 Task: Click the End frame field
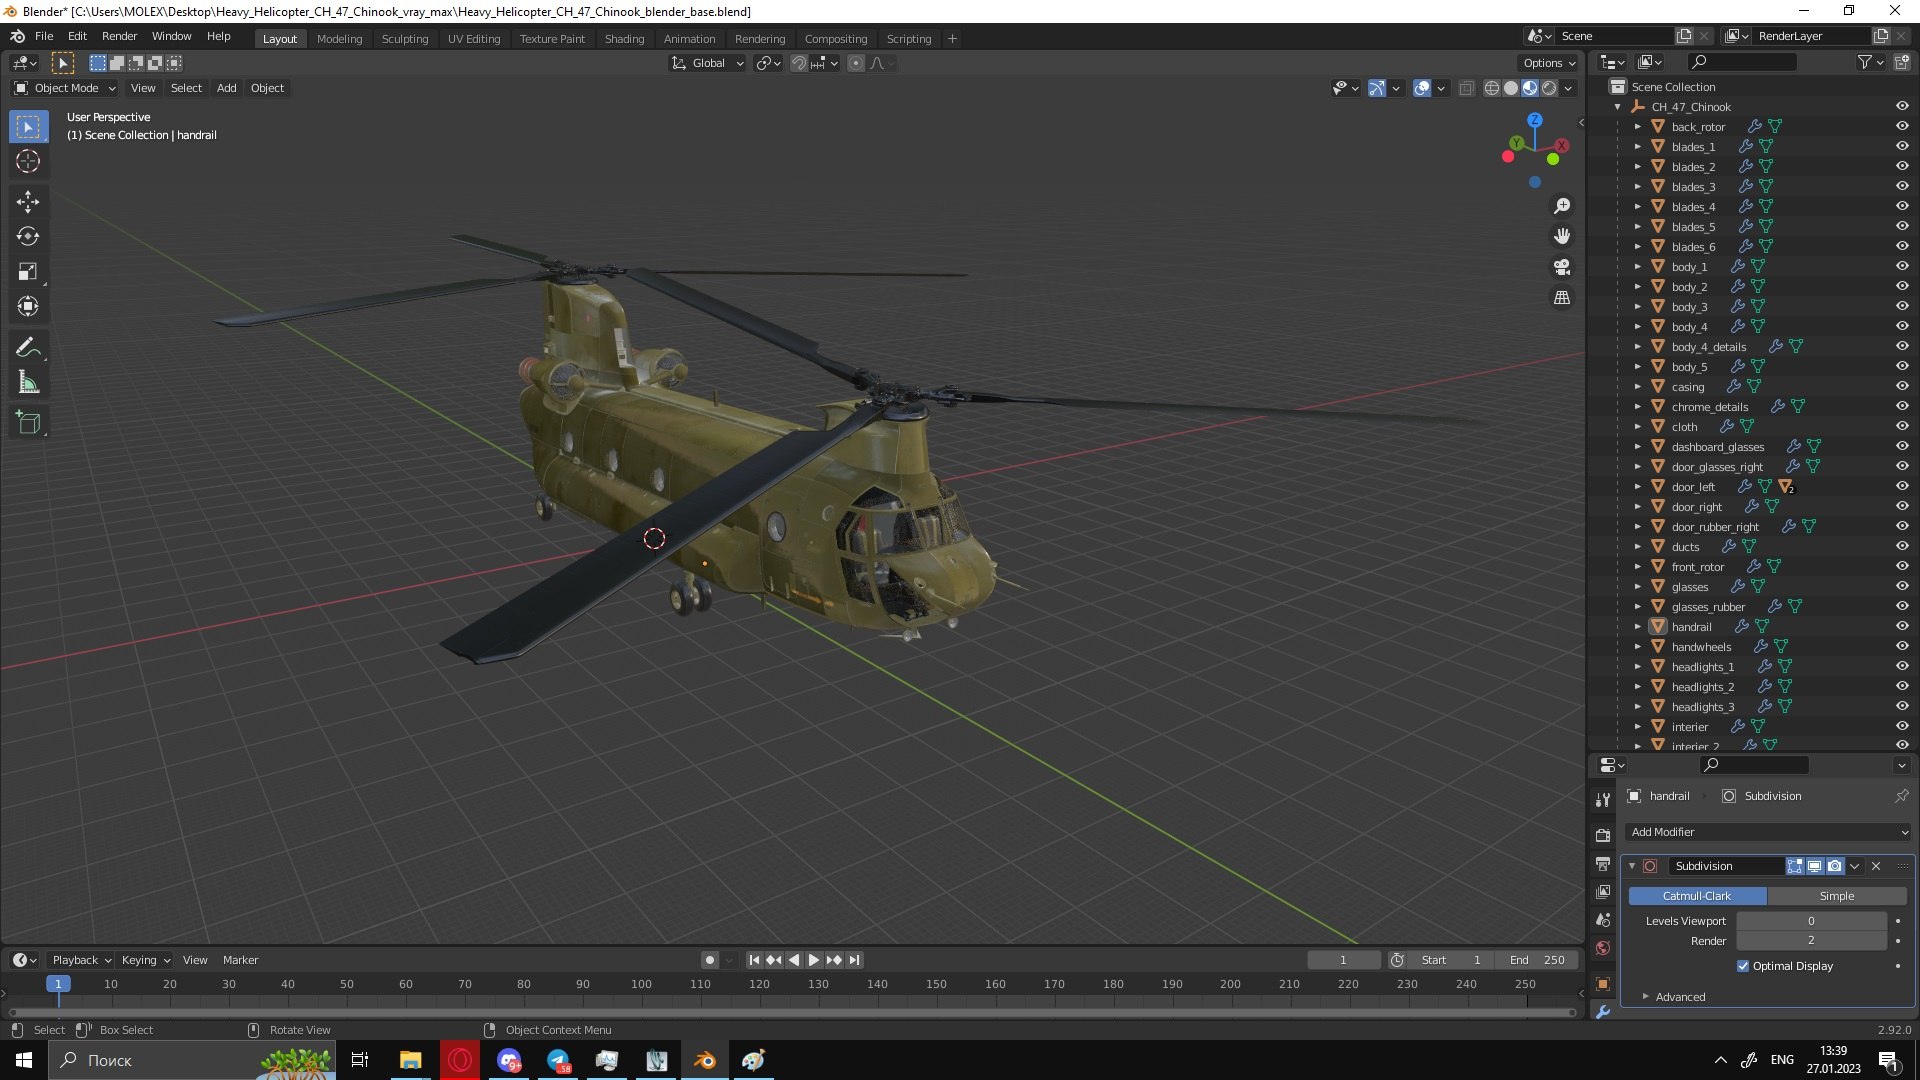pos(1537,960)
